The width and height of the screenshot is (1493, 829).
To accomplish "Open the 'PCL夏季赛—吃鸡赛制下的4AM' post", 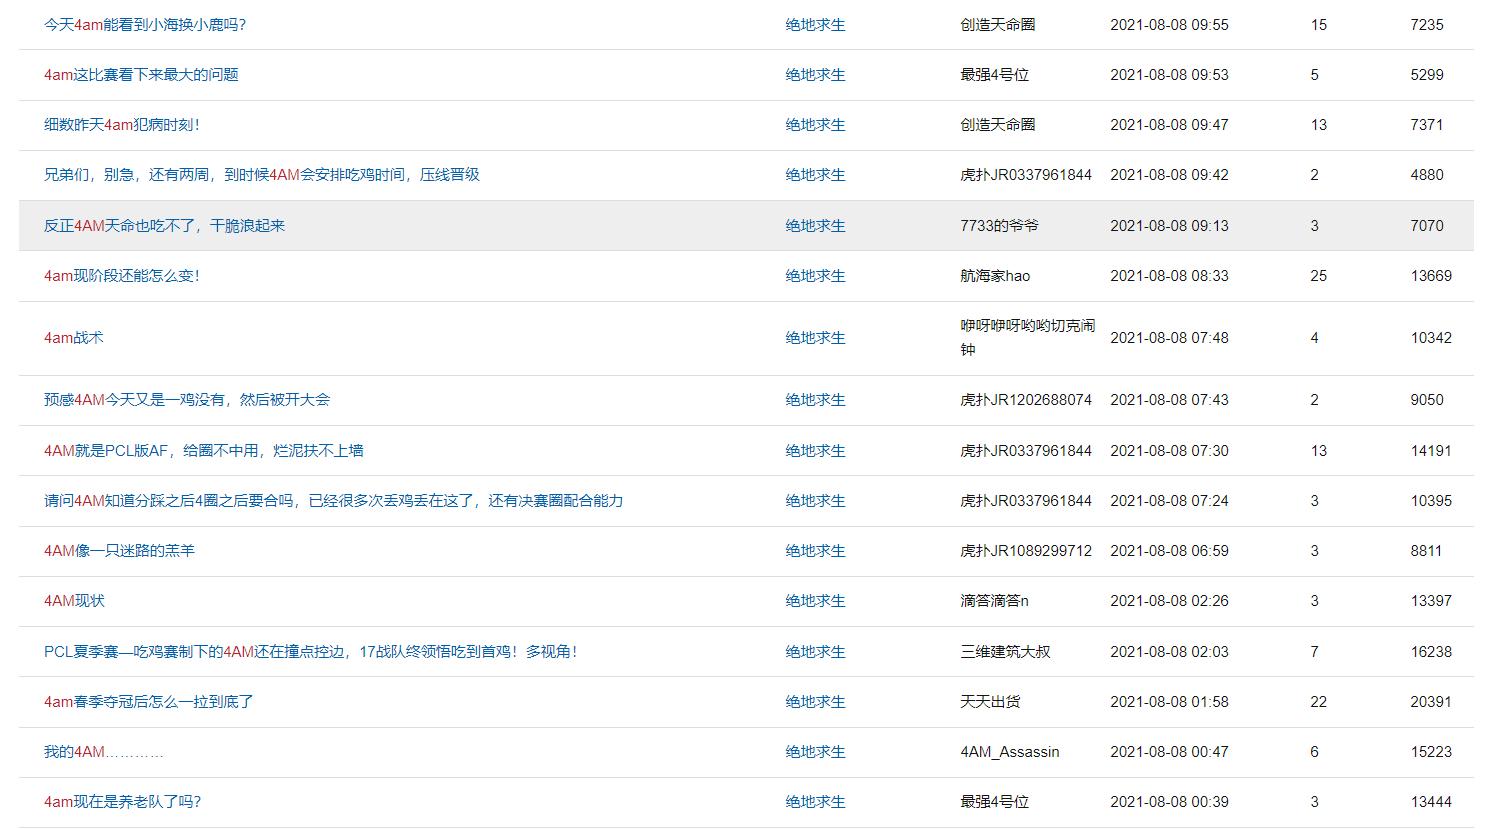I will click(310, 652).
